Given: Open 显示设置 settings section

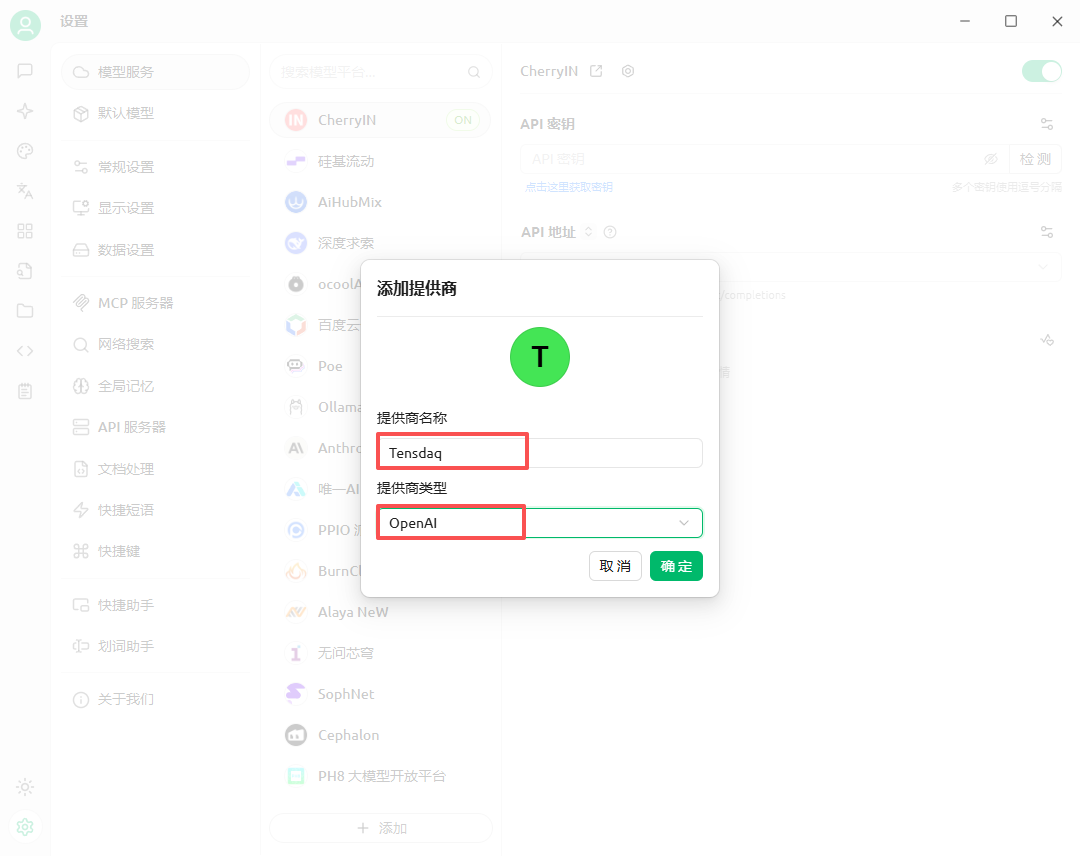Looking at the screenshot, I should point(155,208).
